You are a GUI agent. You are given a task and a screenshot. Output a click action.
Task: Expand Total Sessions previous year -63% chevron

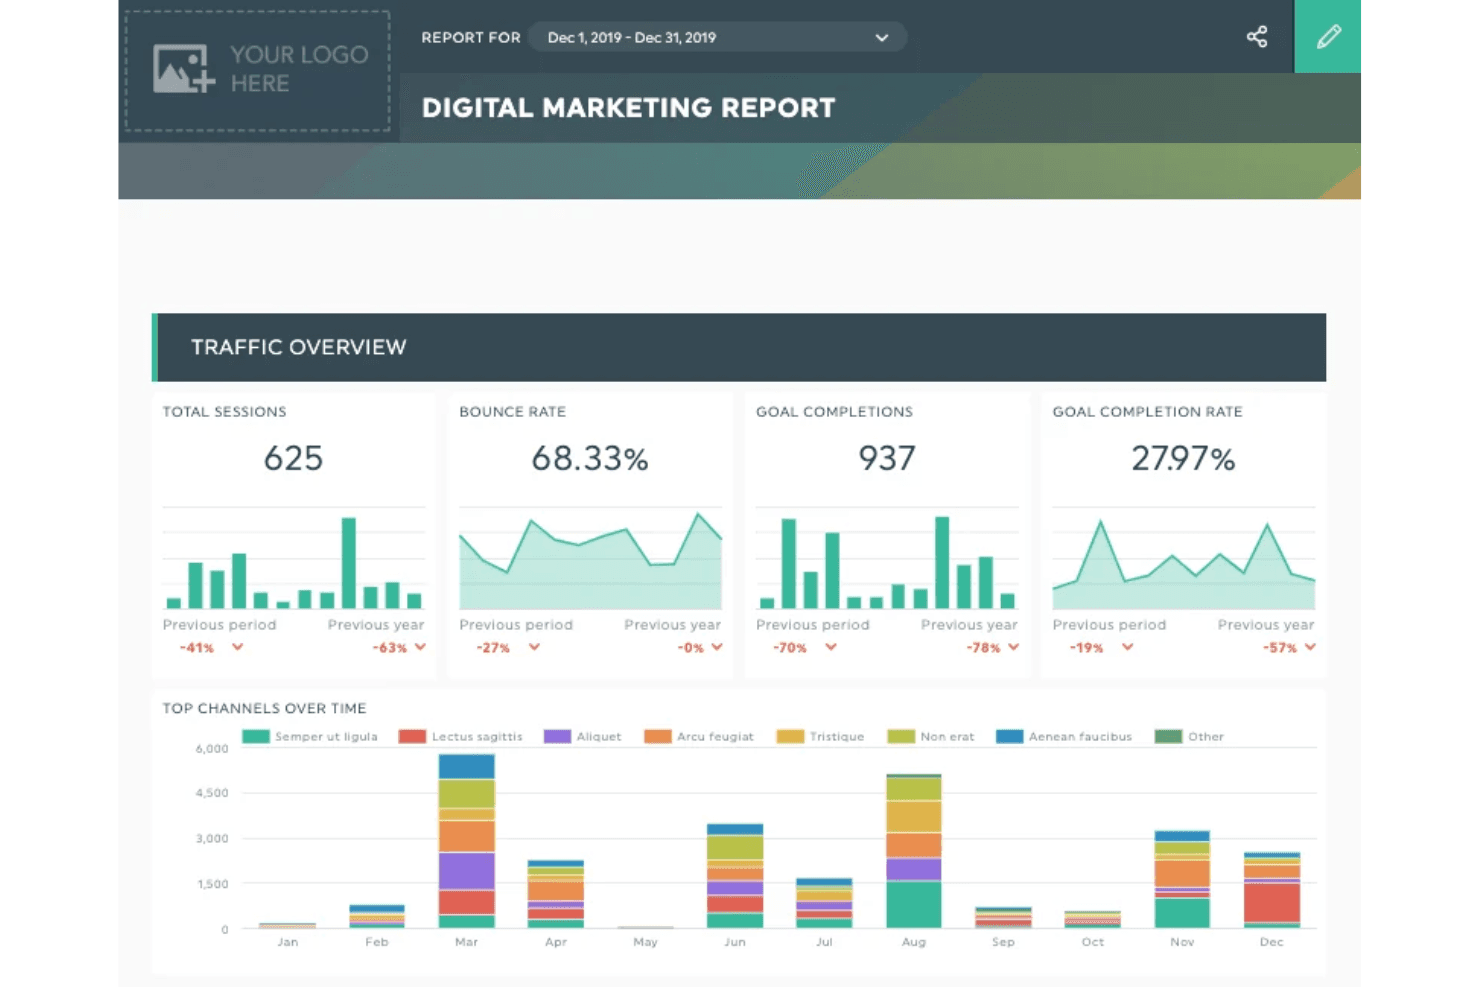(x=420, y=647)
